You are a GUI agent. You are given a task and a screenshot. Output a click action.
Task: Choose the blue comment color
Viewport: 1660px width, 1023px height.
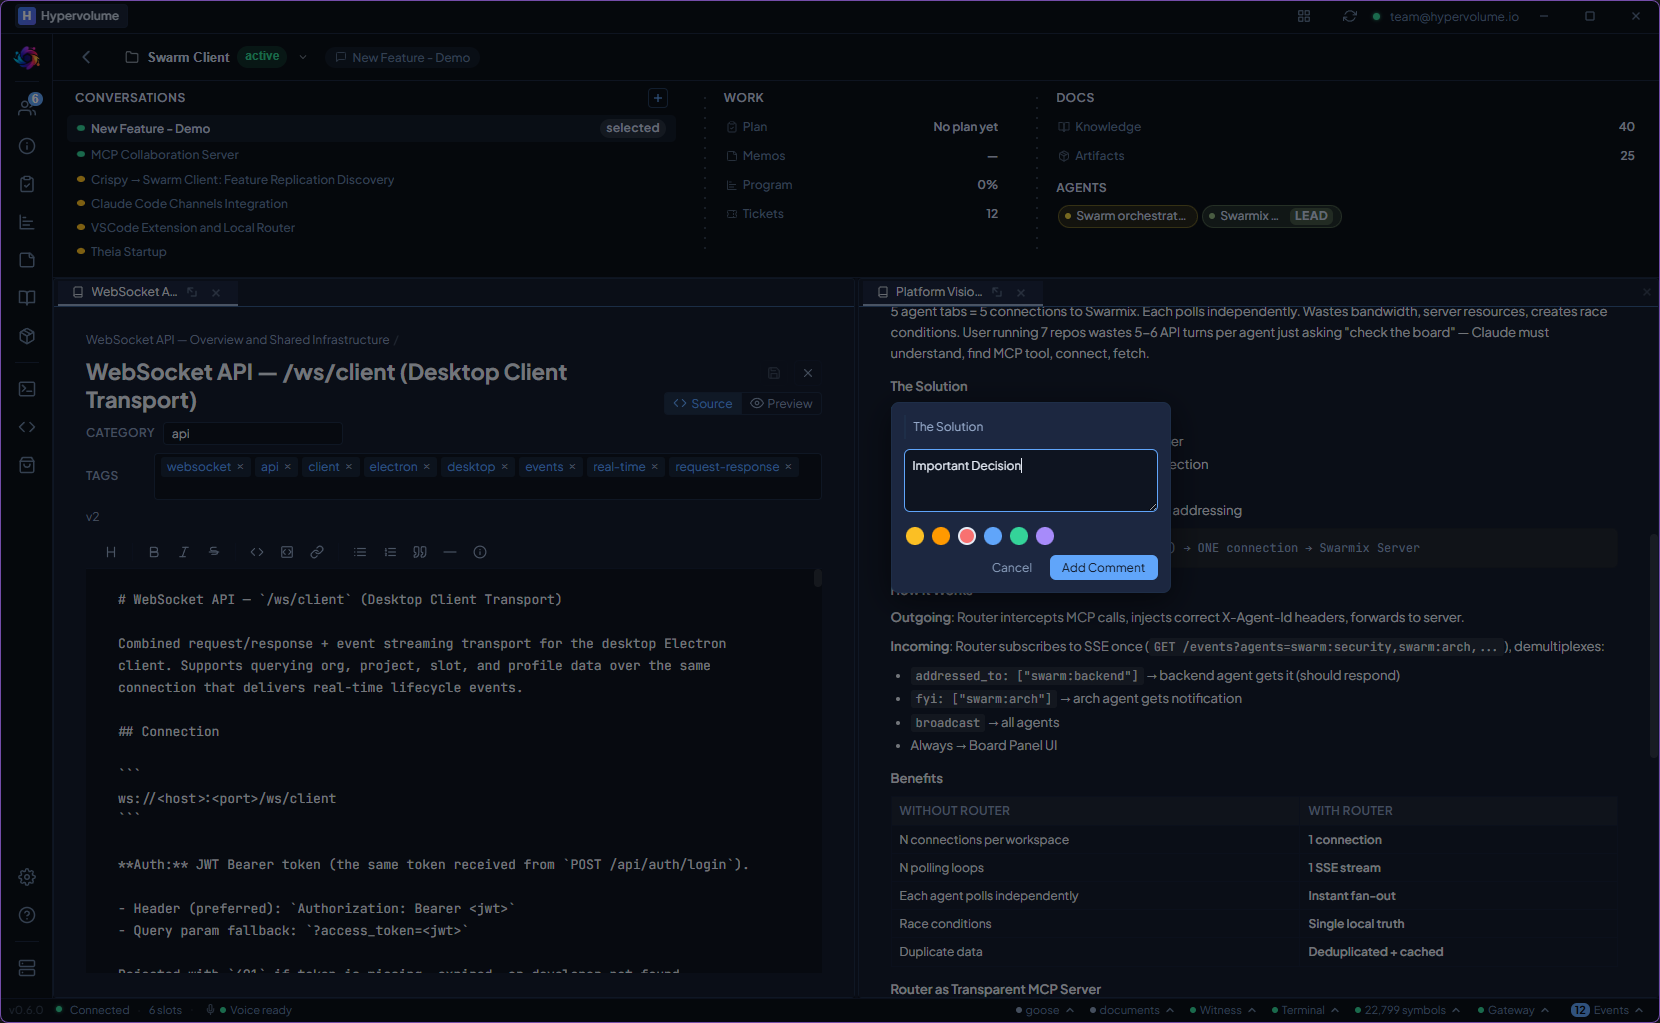point(992,536)
